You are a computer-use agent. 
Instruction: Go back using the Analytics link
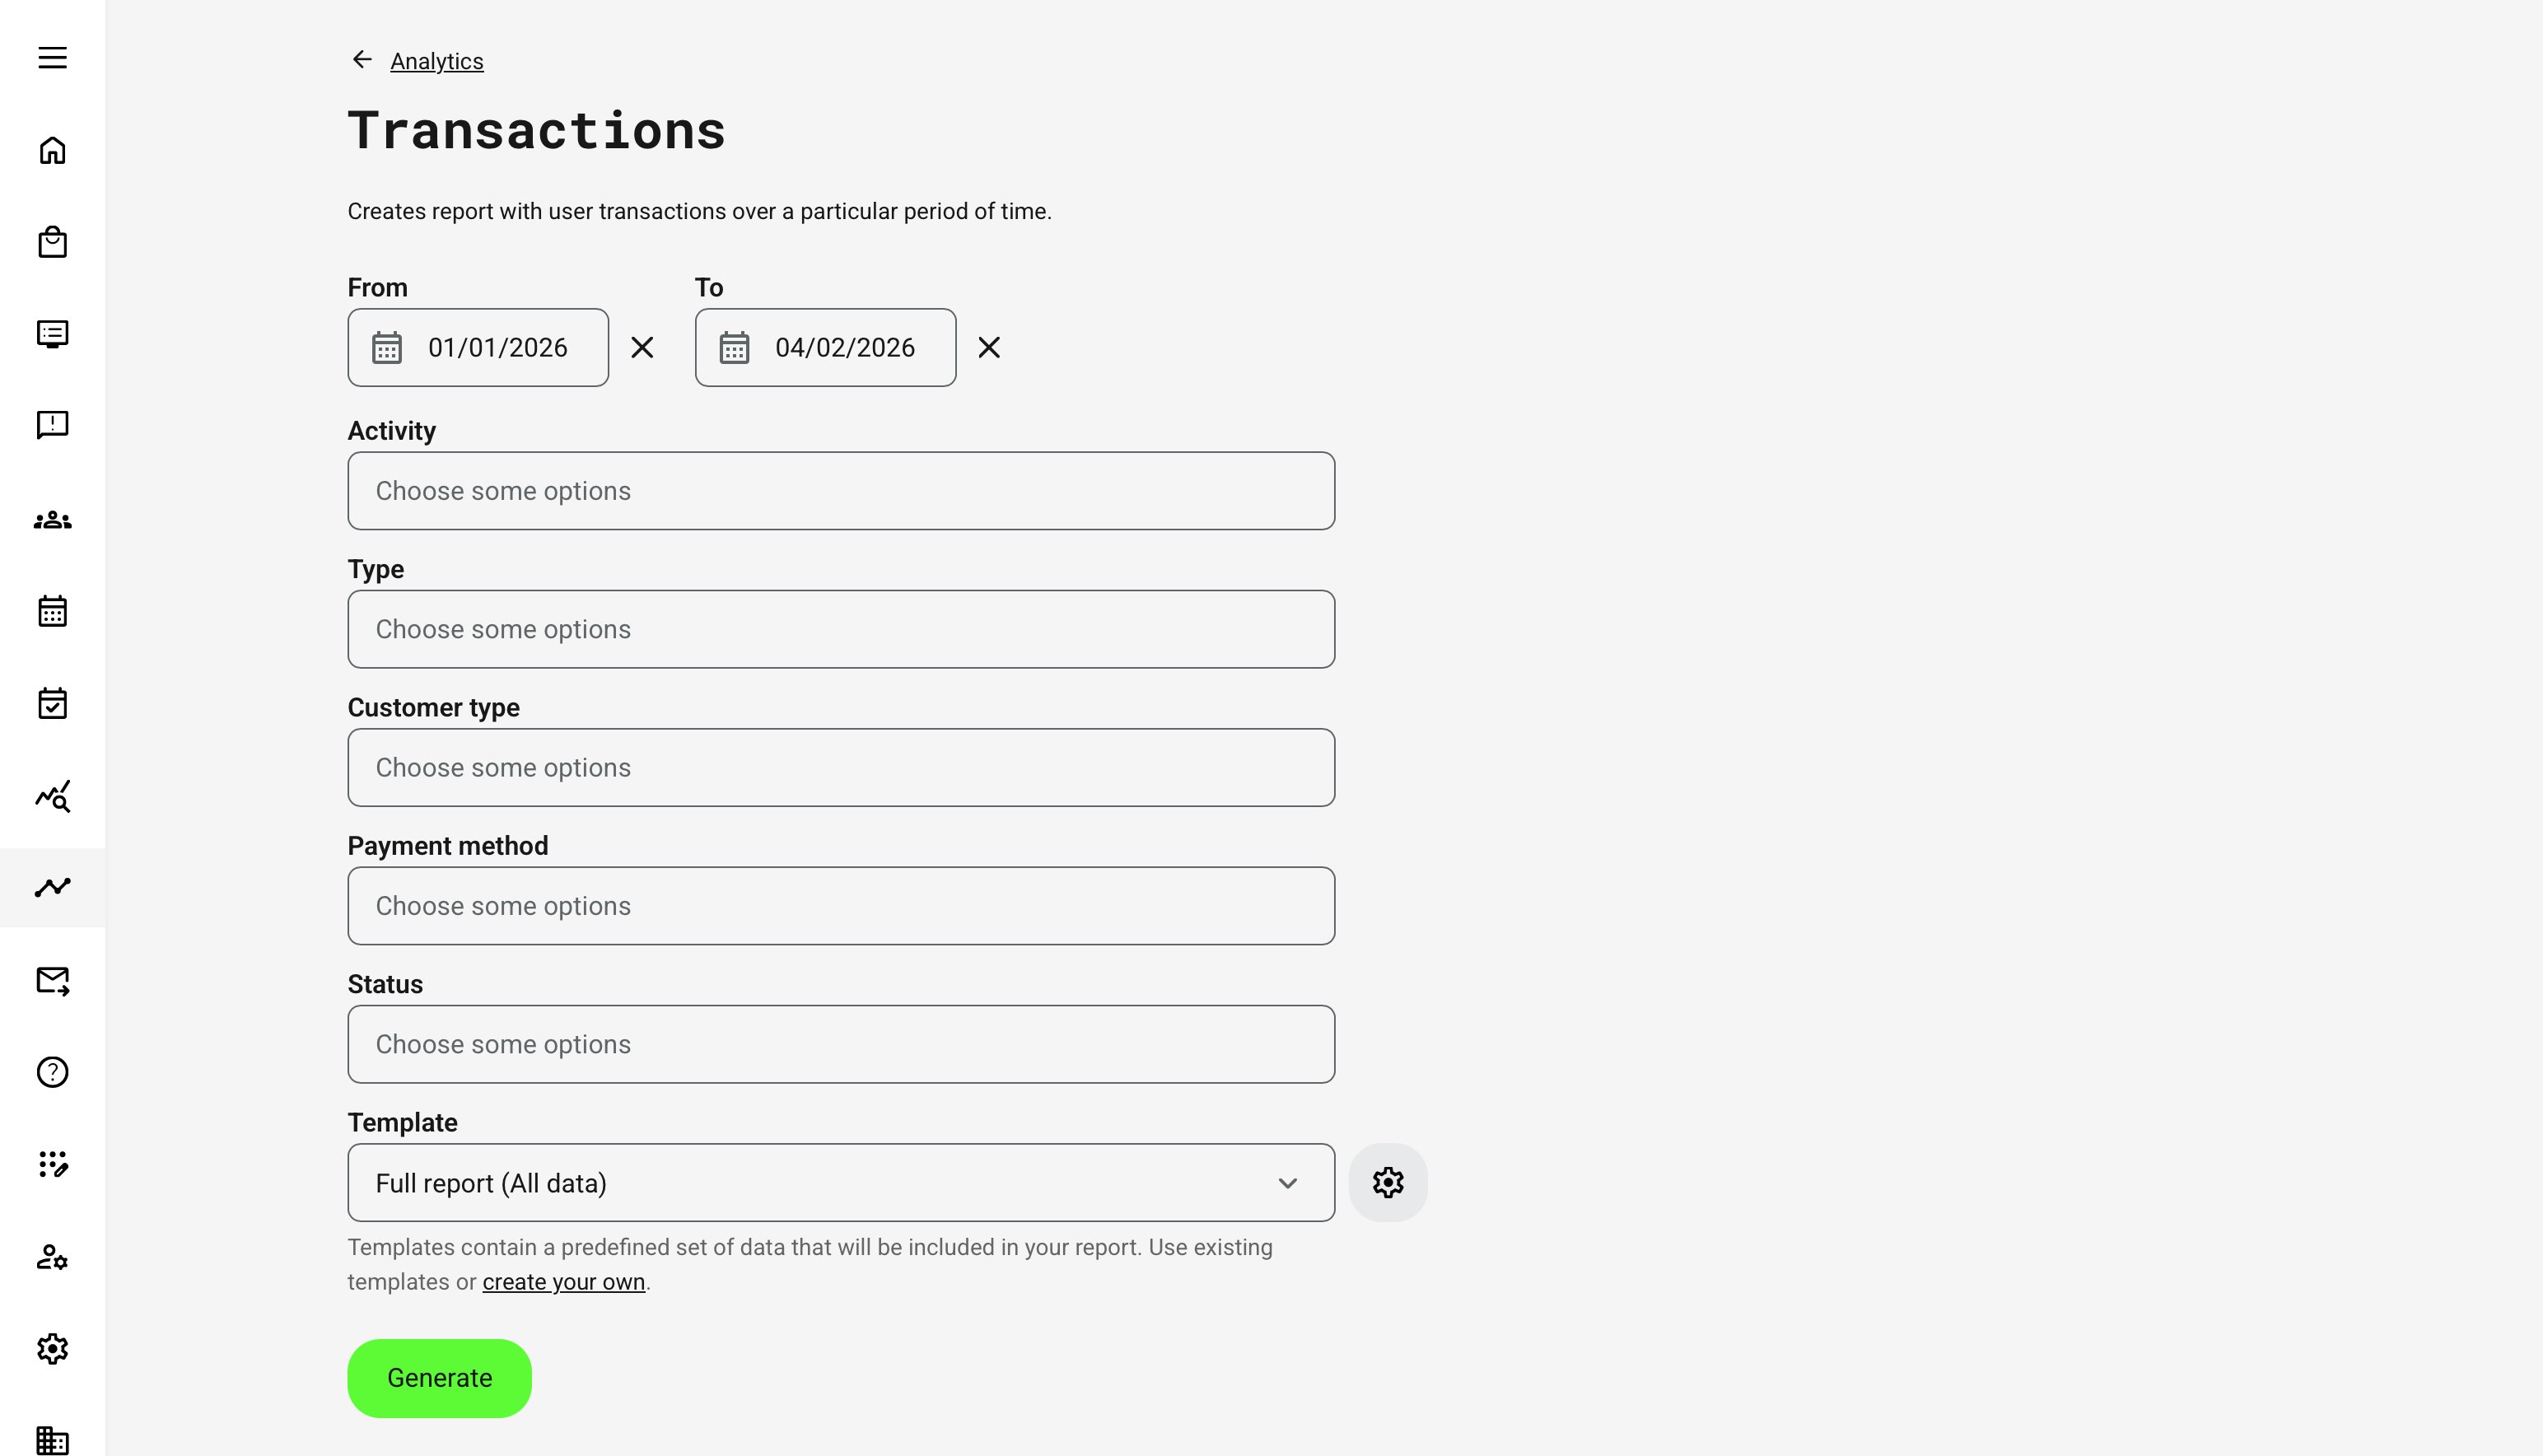(x=437, y=61)
